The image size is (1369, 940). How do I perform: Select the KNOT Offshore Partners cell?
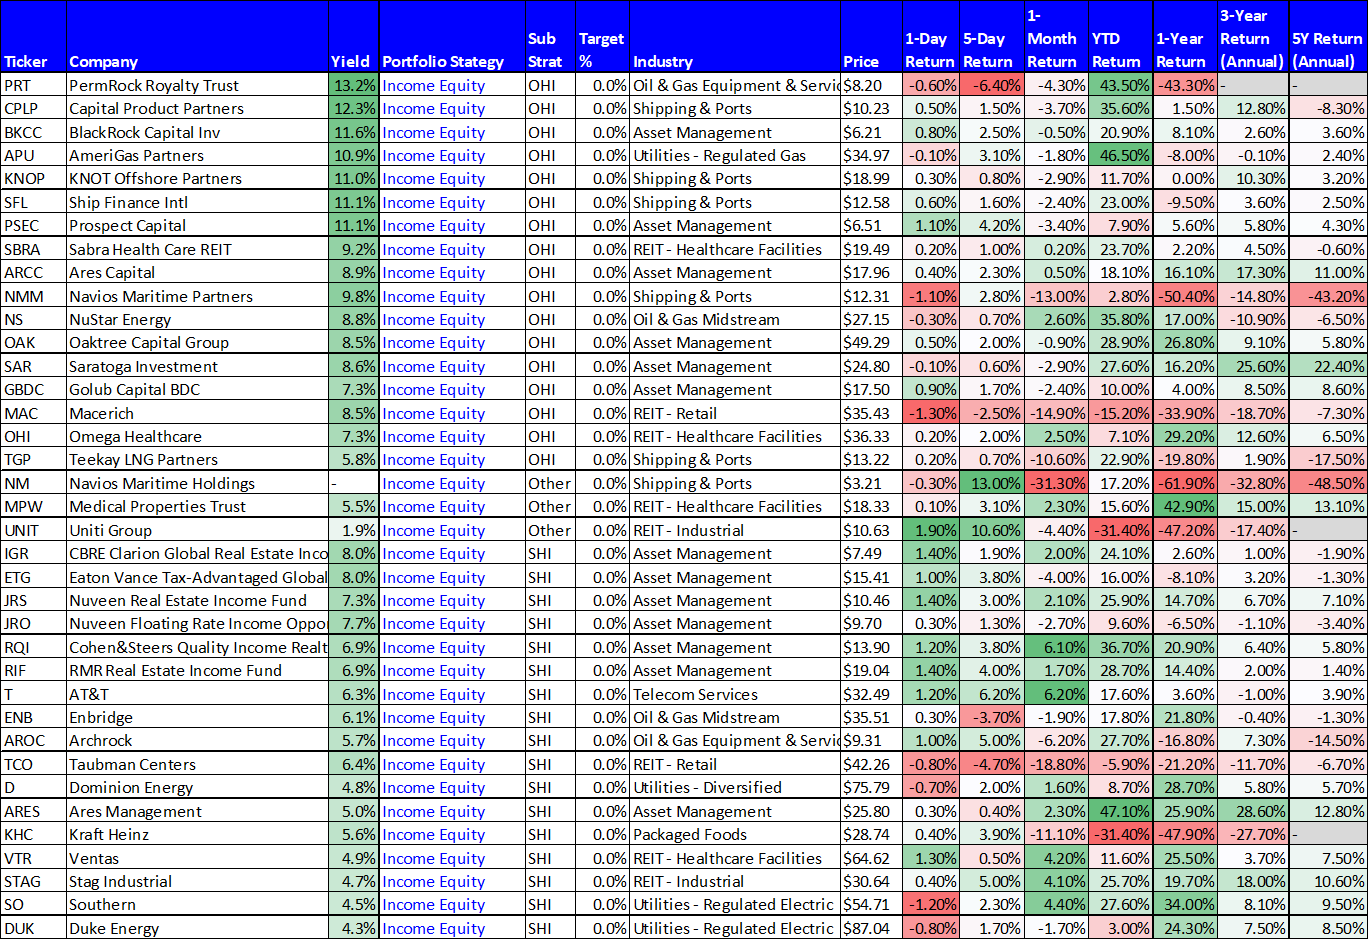tap(197, 179)
